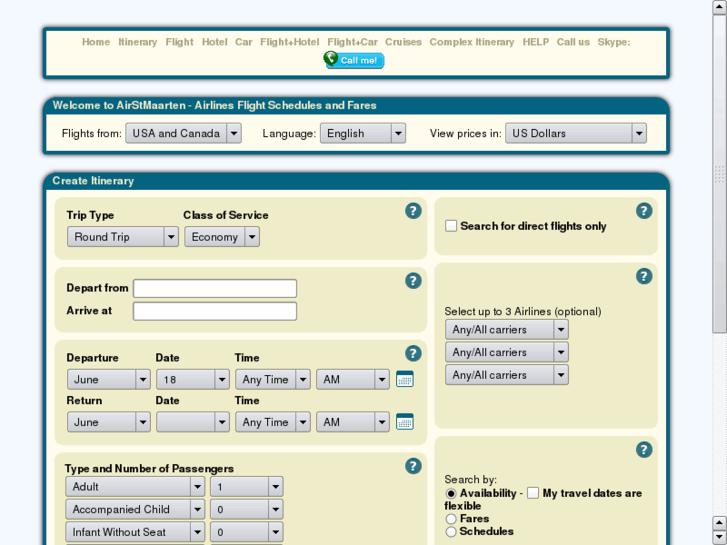Image resolution: width=727 pixels, height=545 pixels.
Task: Select the Availability search option
Action: [x=451, y=494]
